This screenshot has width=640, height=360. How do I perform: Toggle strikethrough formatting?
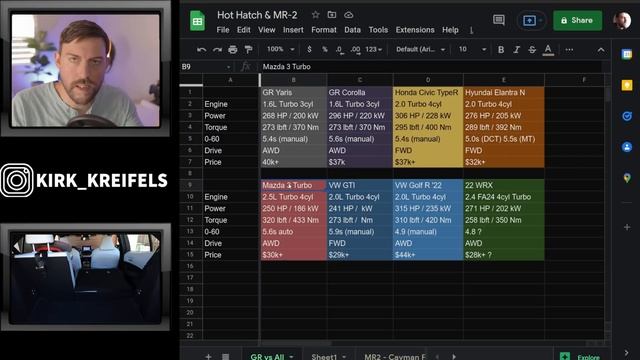pyautogui.click(x=532, y=50)
